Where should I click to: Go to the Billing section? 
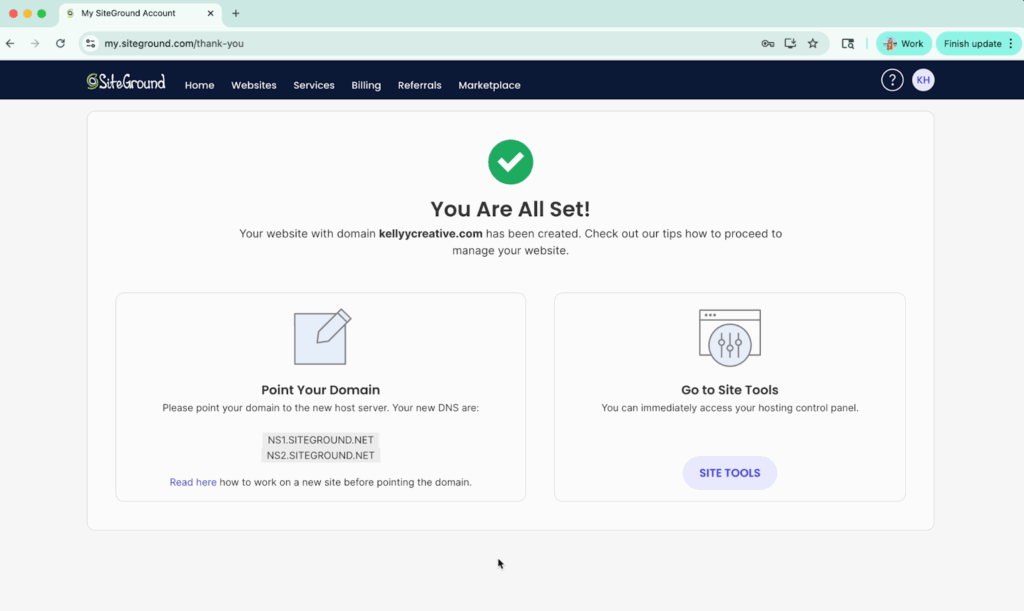pos(366,86)
